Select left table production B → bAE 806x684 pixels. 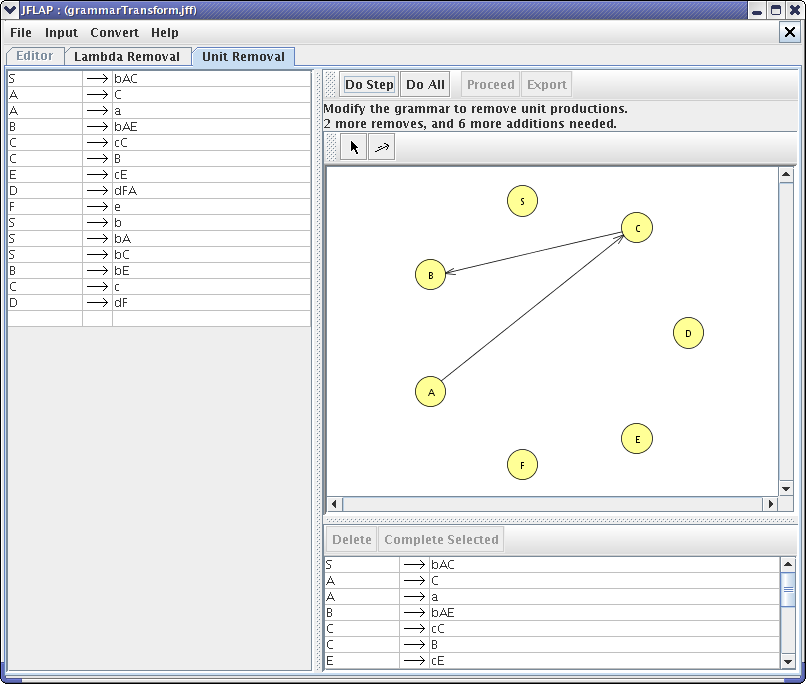tap(159, 126)
